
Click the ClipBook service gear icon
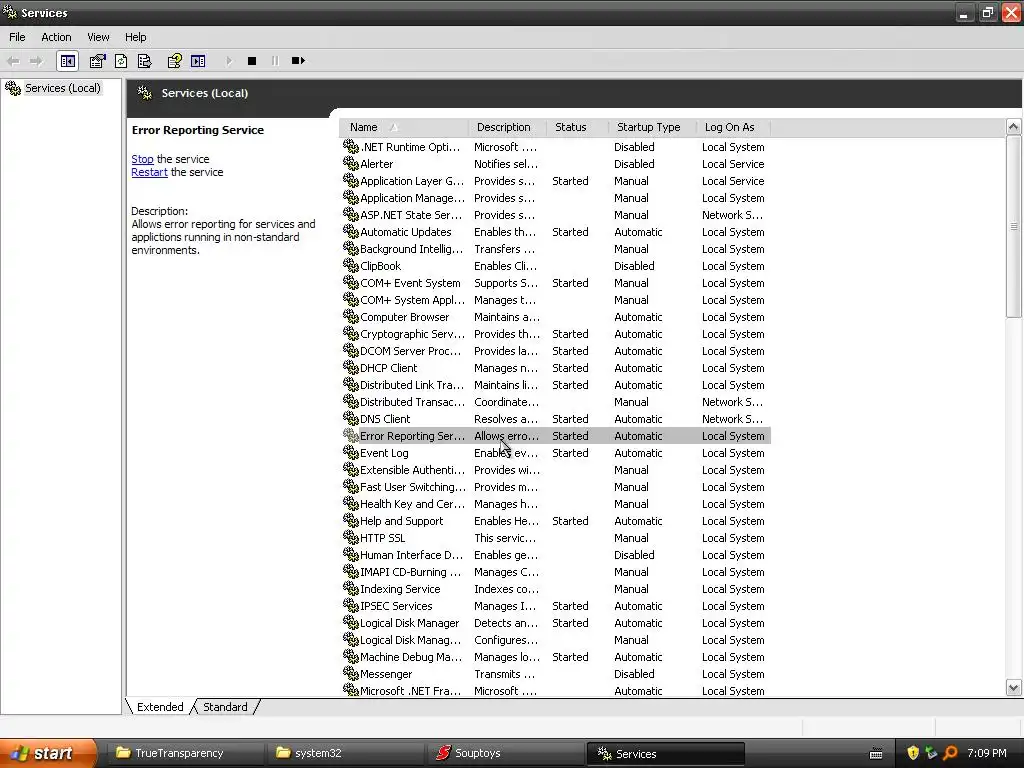click(x=351, y=265)
